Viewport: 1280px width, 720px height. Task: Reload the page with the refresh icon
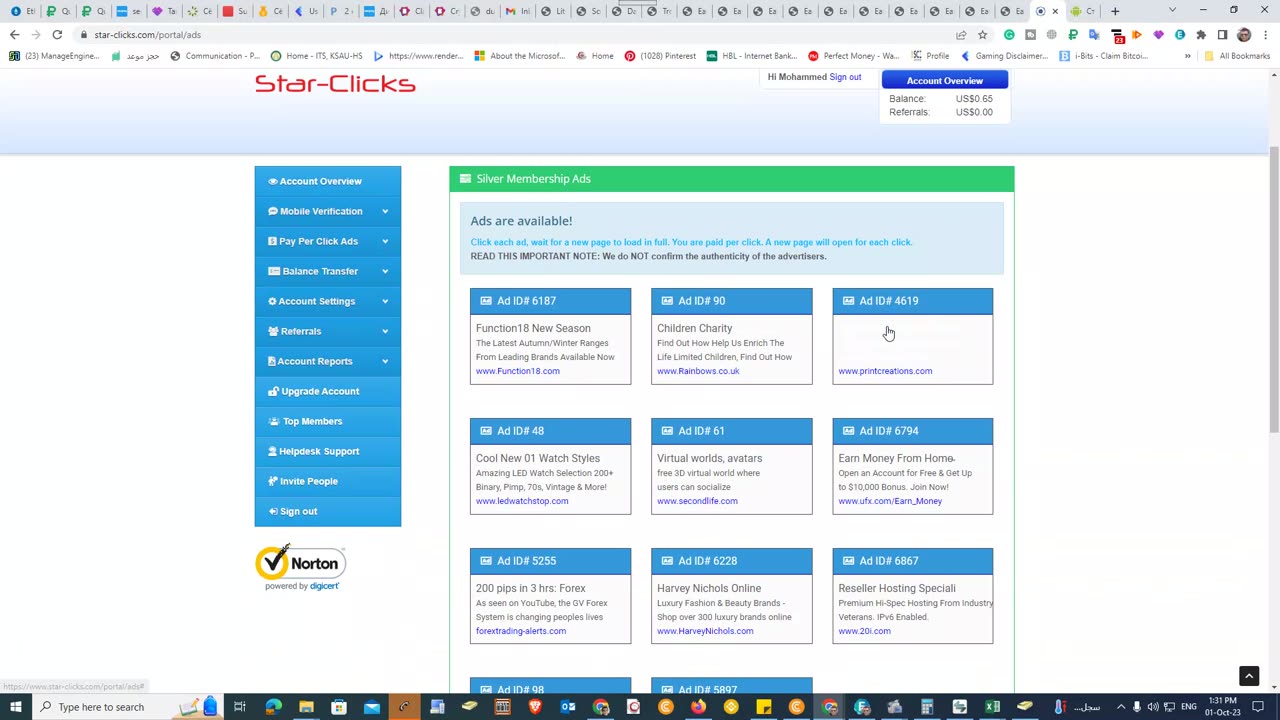pyautogui.click(x=57, y=35)
